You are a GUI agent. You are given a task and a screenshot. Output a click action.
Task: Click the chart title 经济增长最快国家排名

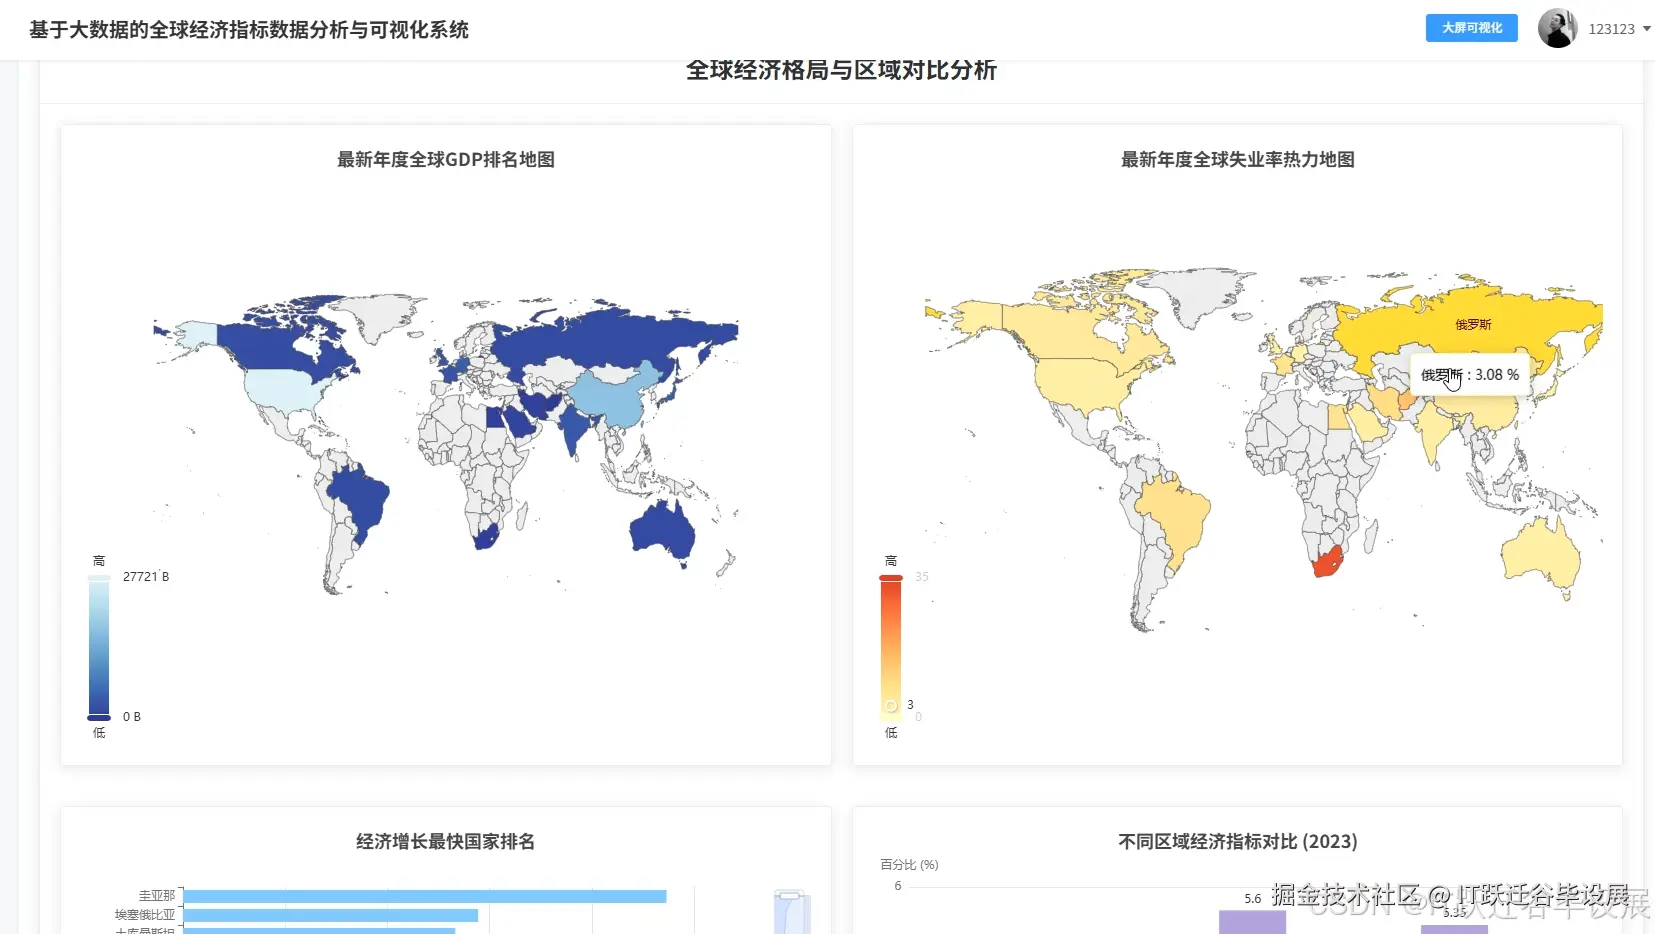(x=443, y=841)
